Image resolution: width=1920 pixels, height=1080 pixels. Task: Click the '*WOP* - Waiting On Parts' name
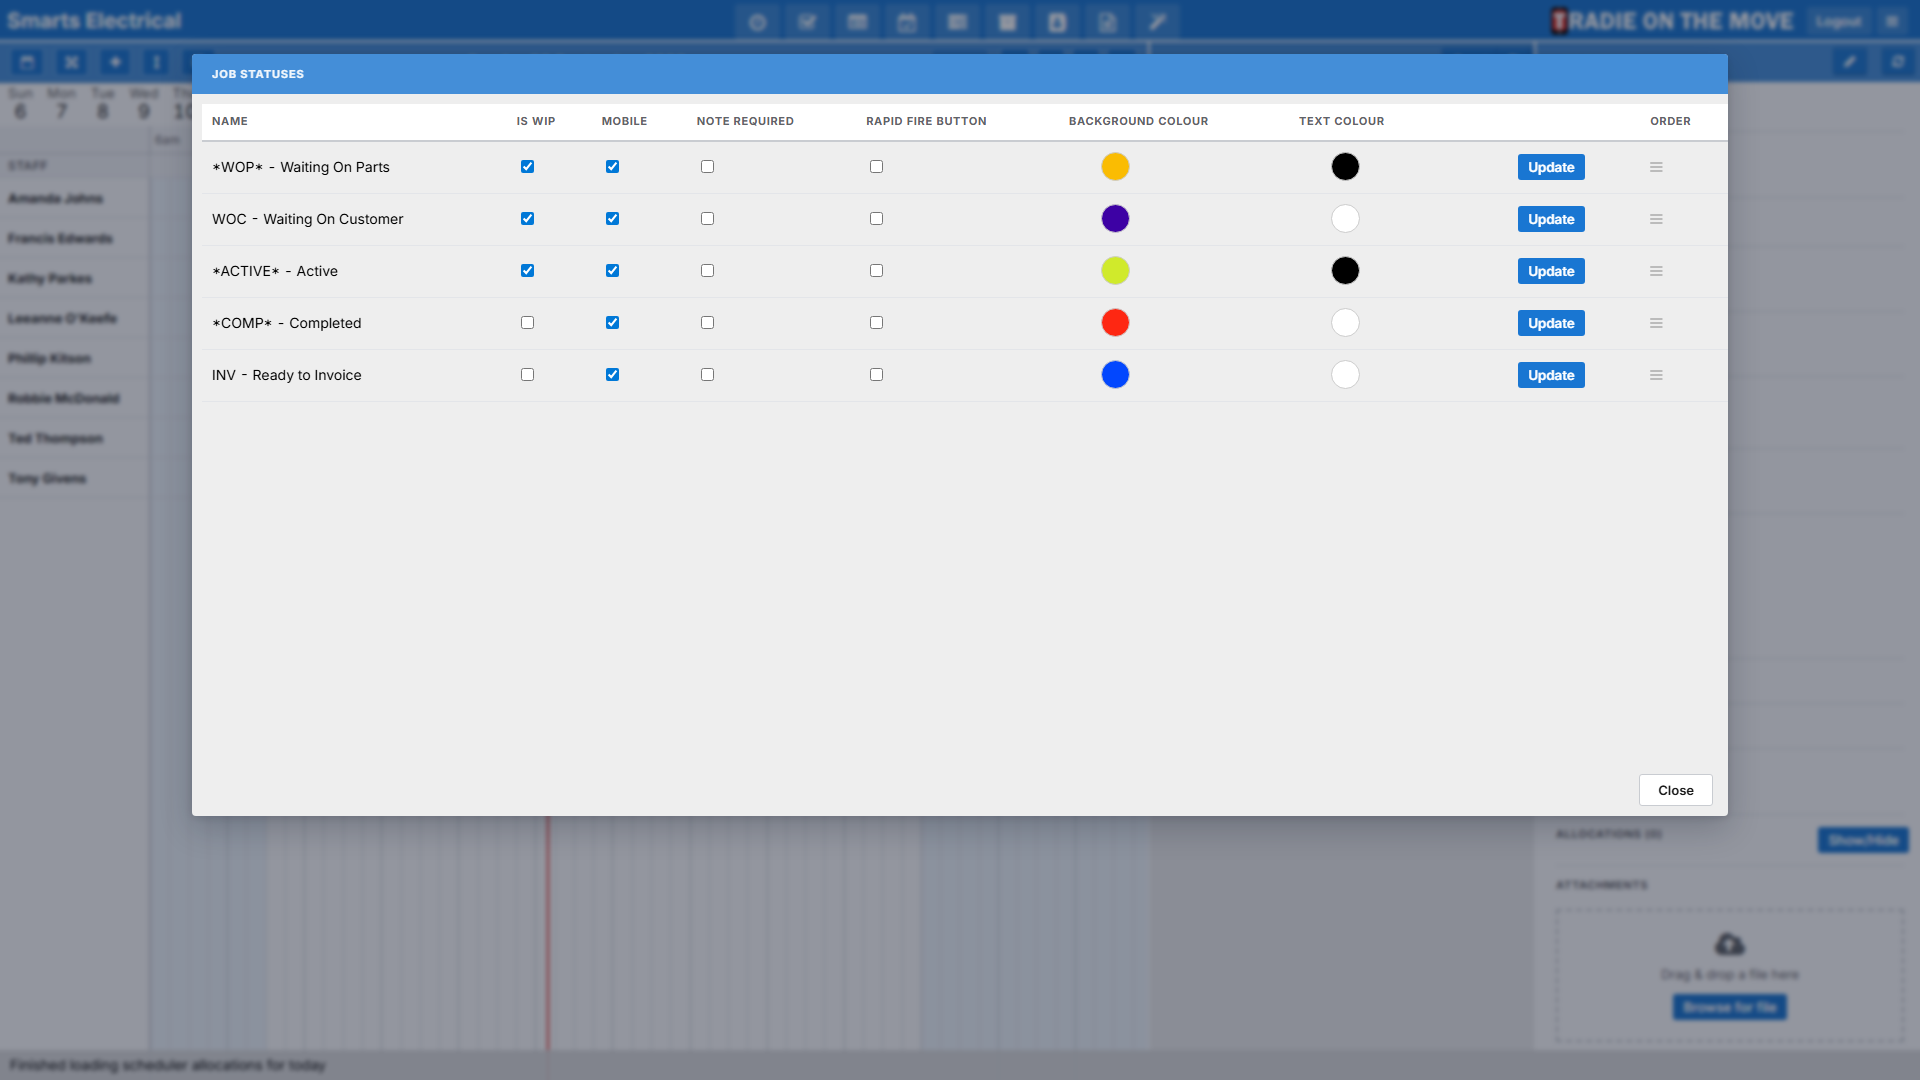pyautogui.click(x=301, y=167)
